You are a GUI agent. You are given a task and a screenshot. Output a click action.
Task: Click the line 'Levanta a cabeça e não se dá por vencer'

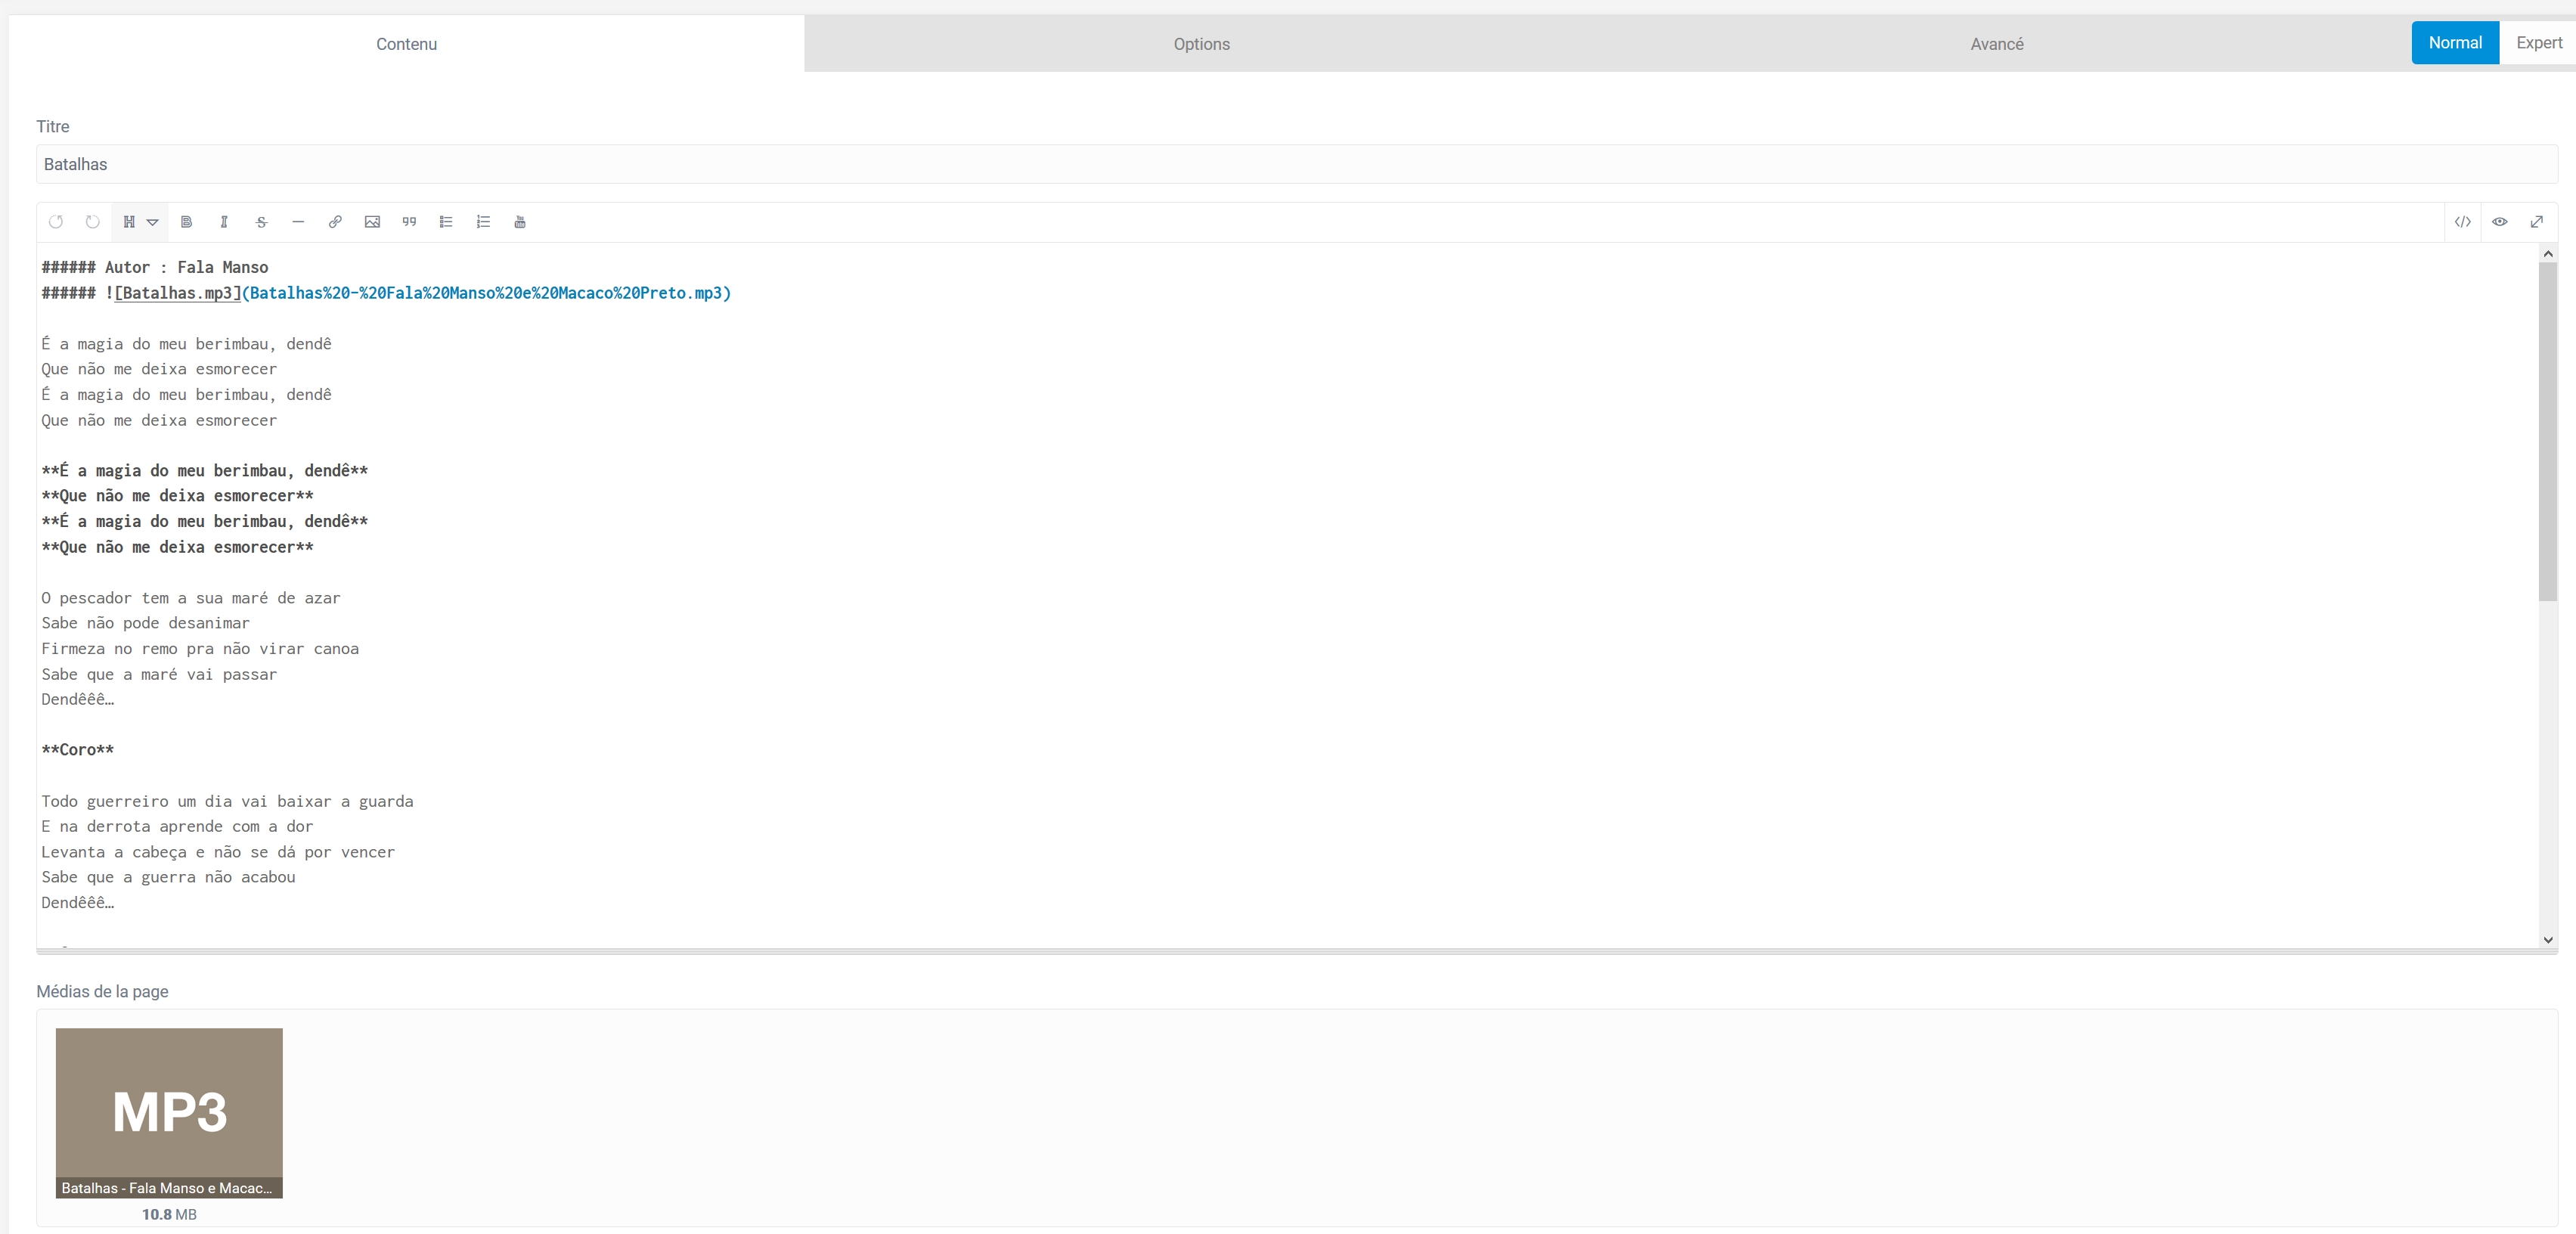pyautogui.click(x=218, y=852)
